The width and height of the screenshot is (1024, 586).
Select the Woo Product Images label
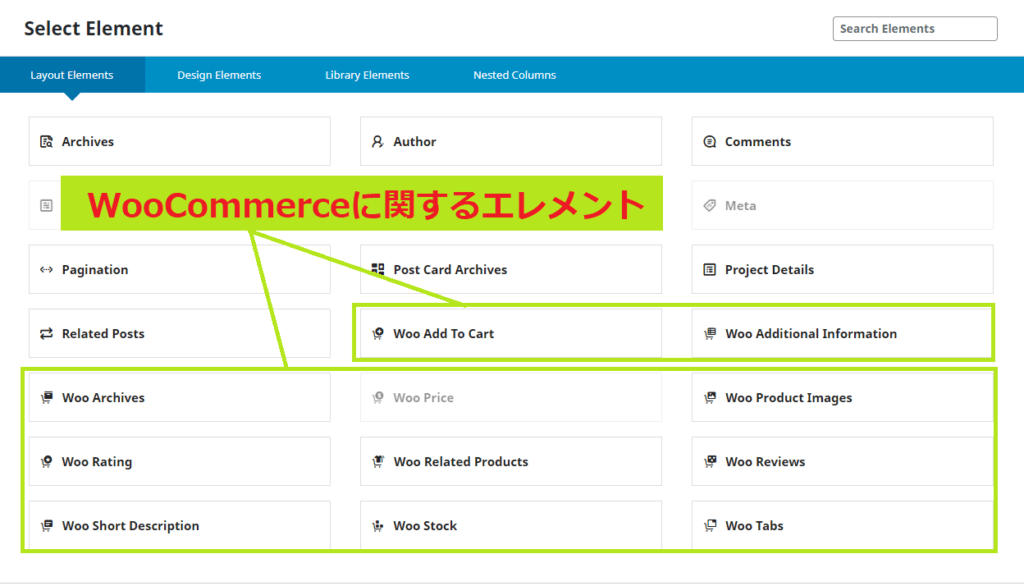pyautogui.click(x=788, y=398)
